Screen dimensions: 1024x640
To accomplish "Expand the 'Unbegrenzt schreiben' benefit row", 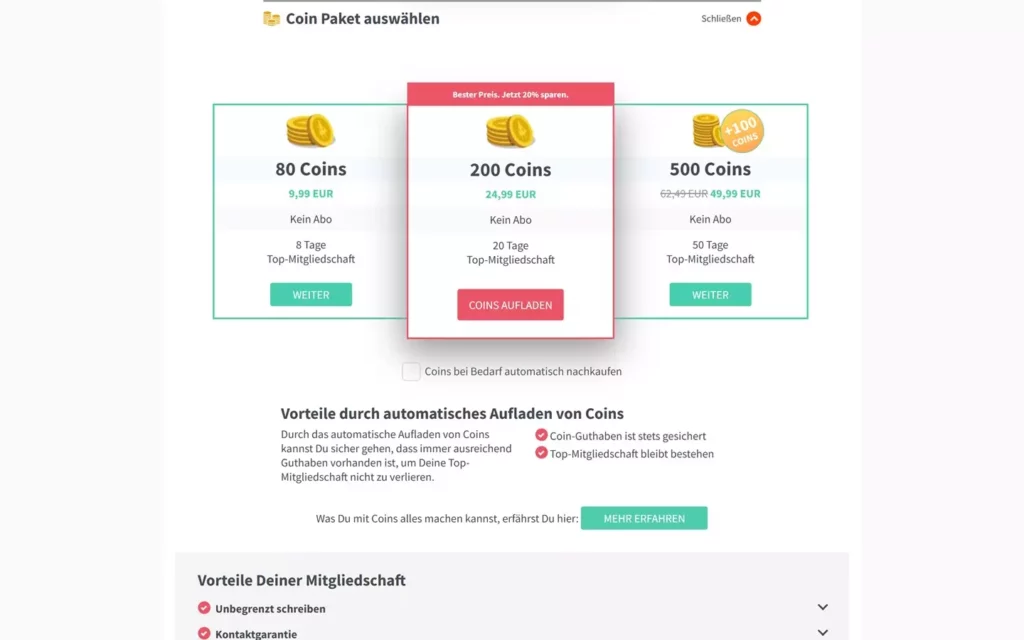I will (x=822, y=607).
